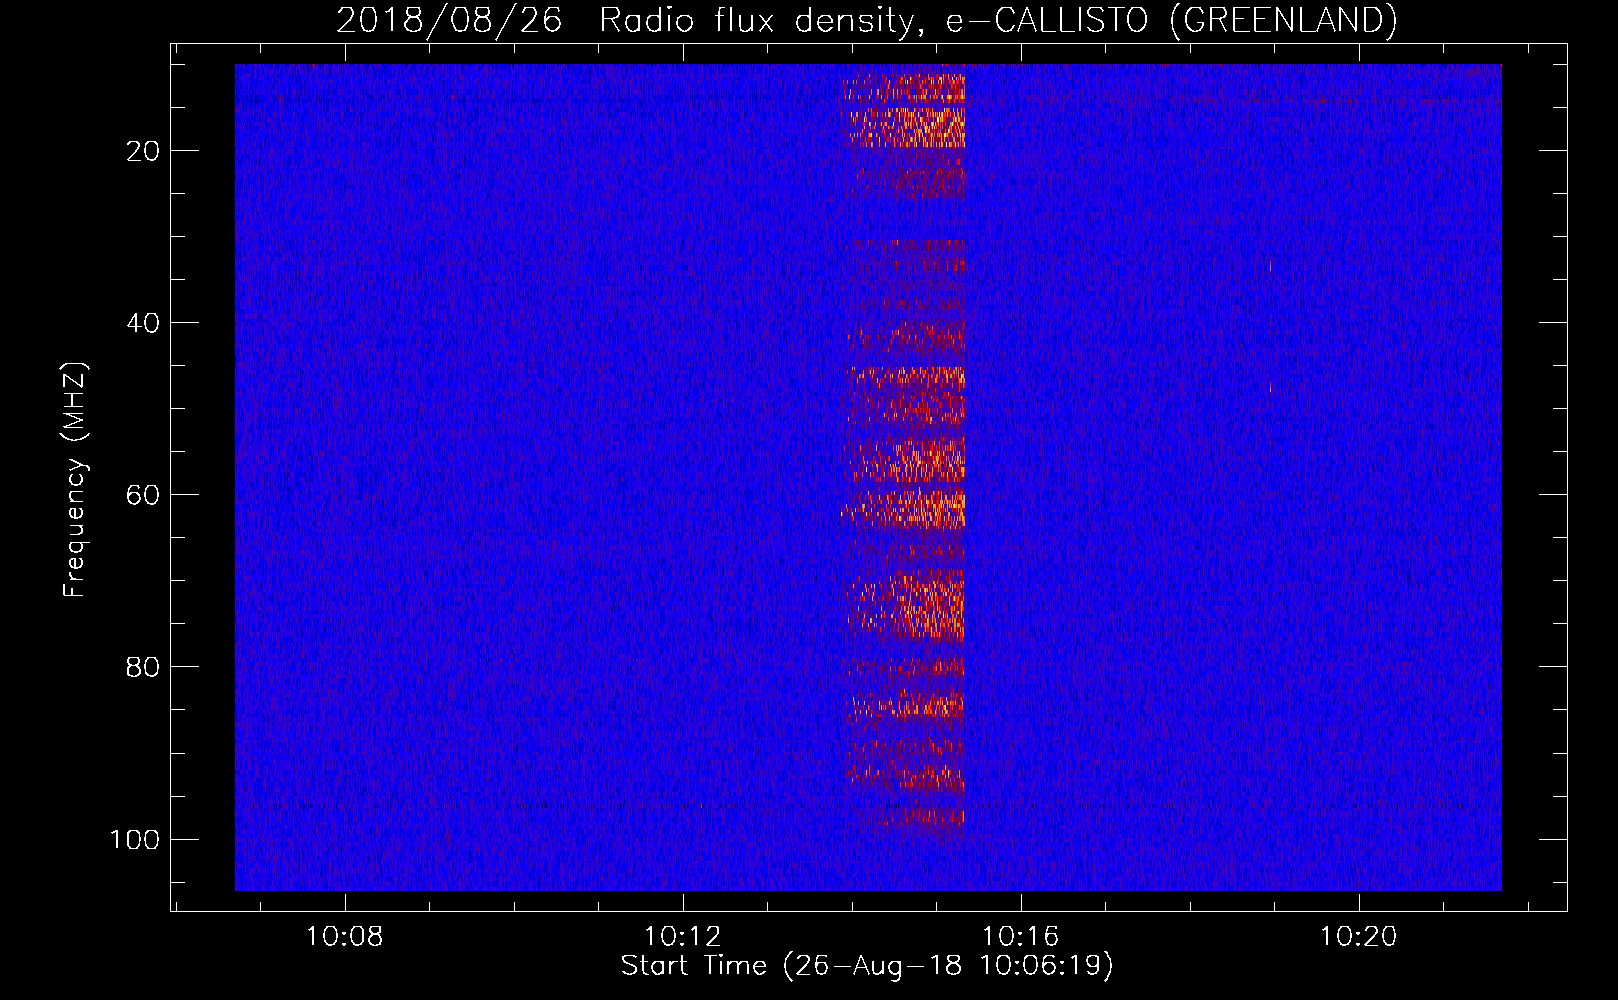Click the 10:16 time tick label
1618x1000 pixels.
coord(1021,937)
